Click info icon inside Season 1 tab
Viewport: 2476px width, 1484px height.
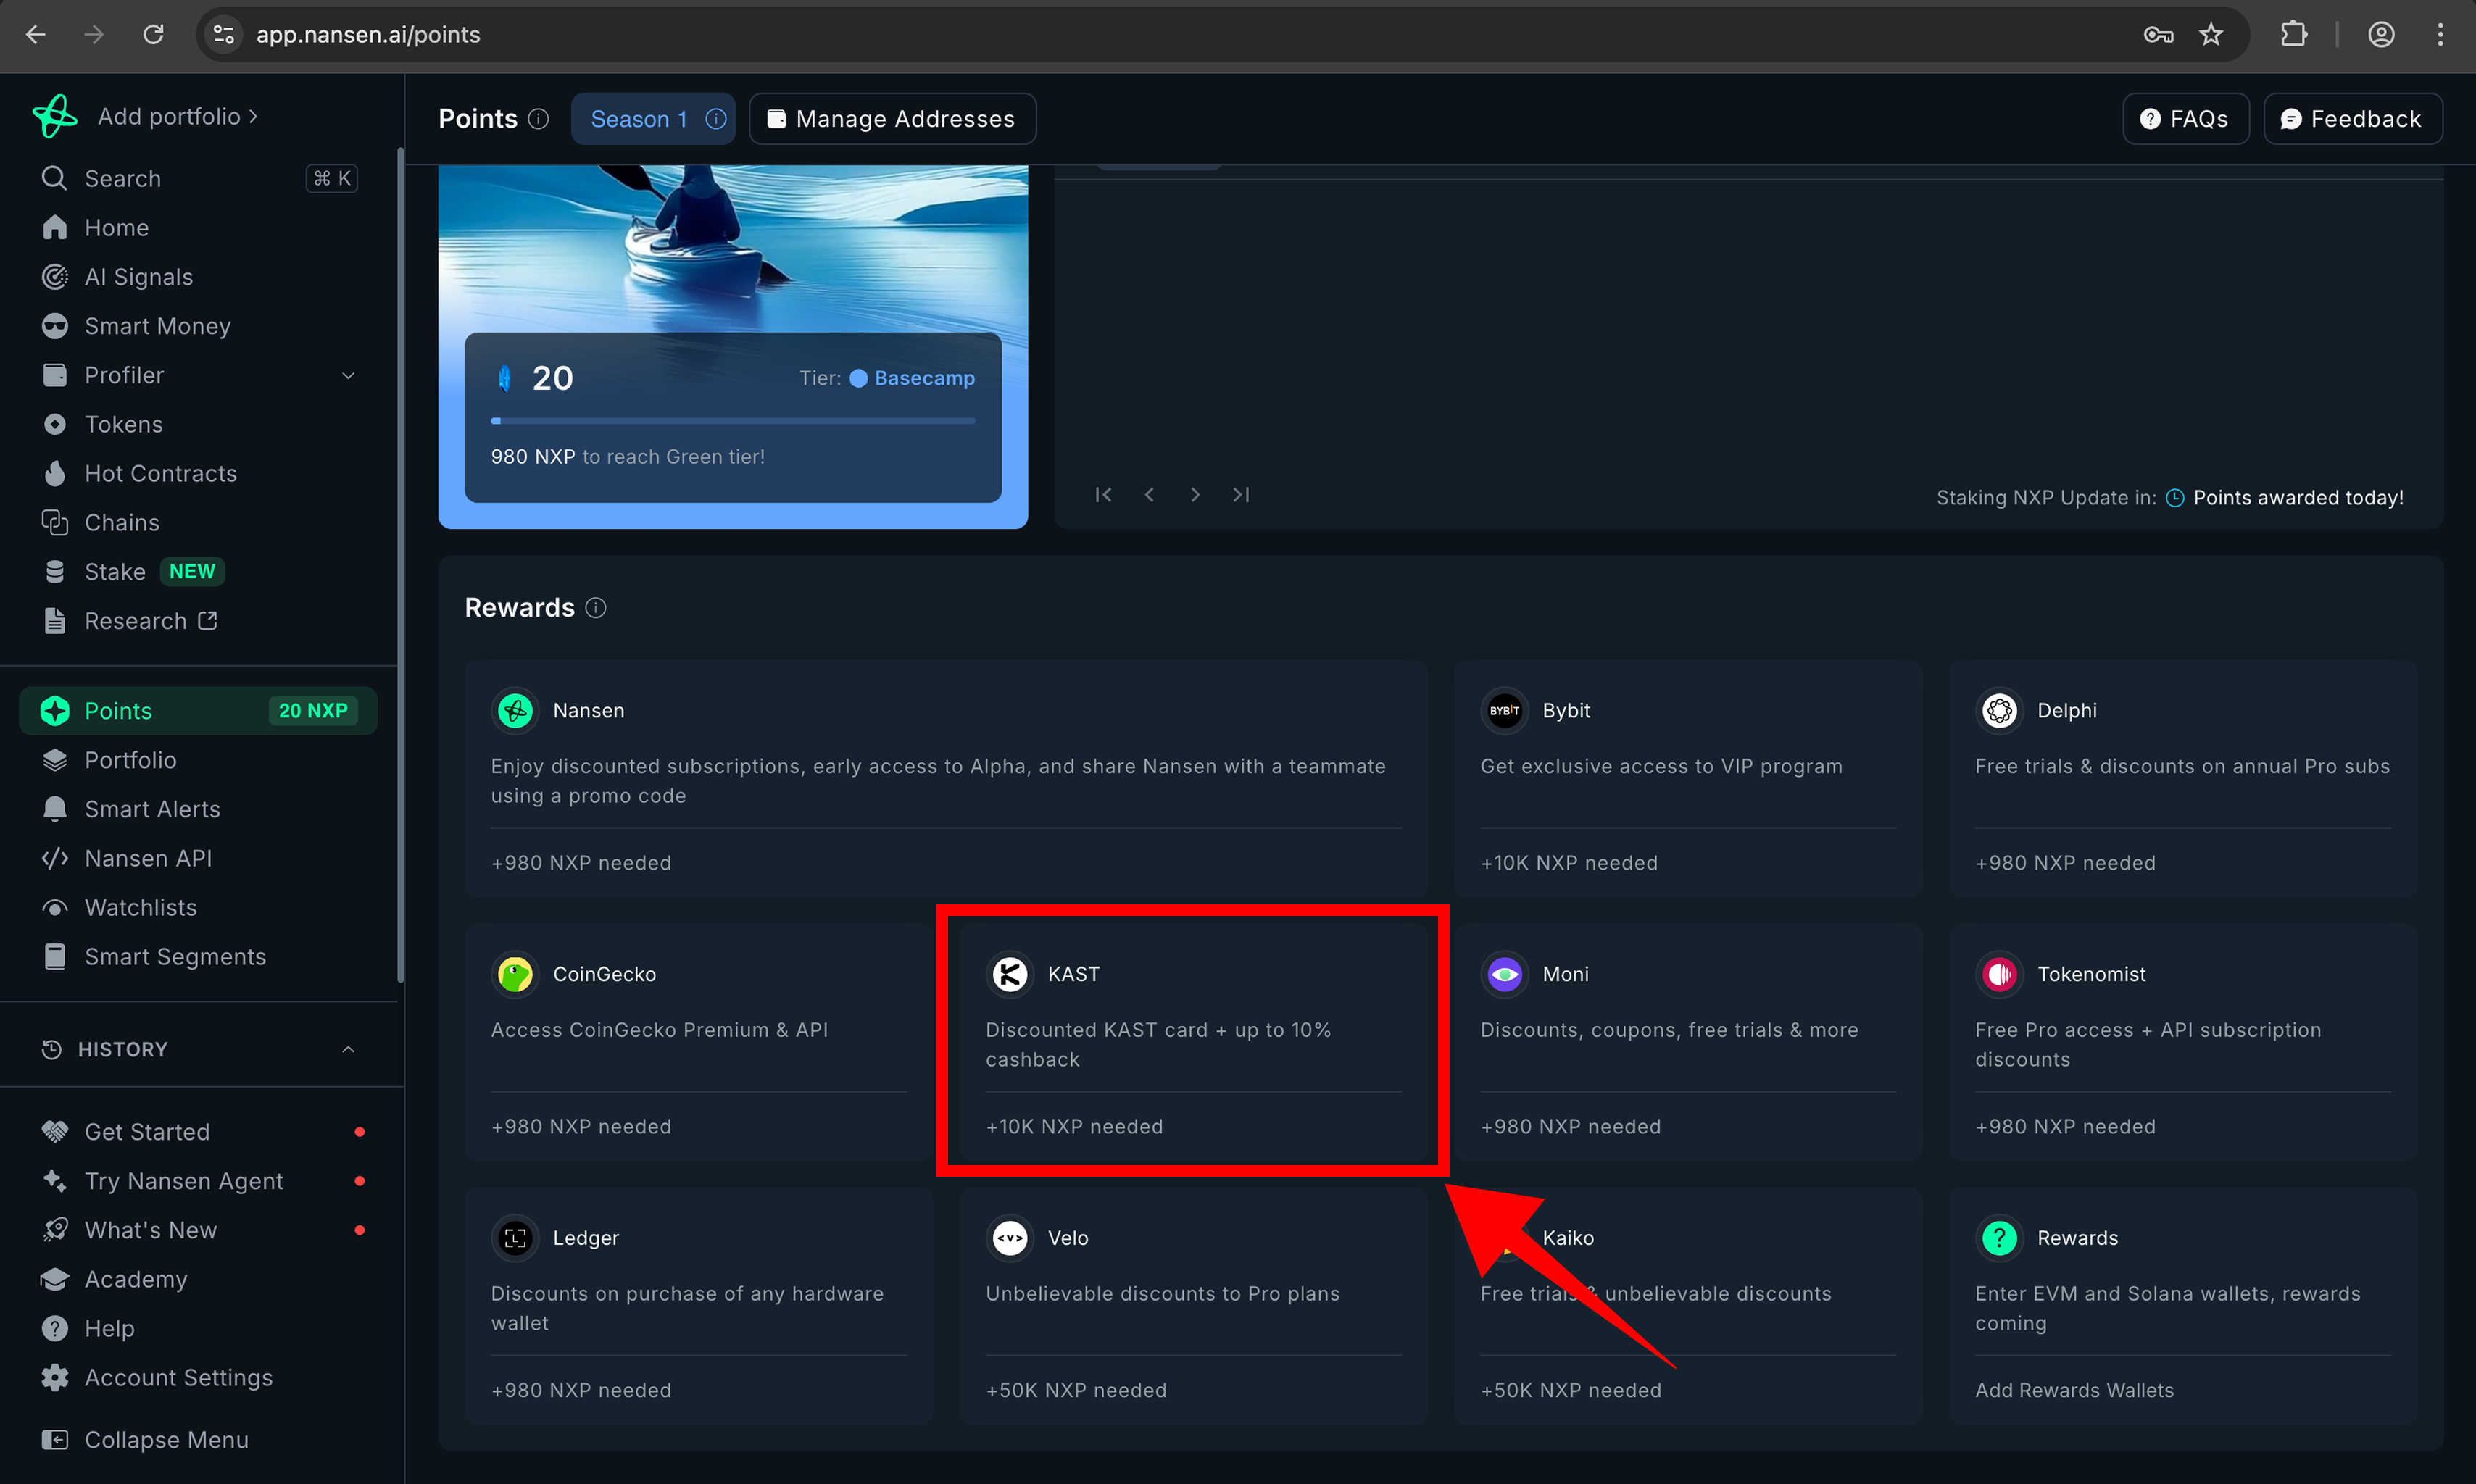point(716,119)
